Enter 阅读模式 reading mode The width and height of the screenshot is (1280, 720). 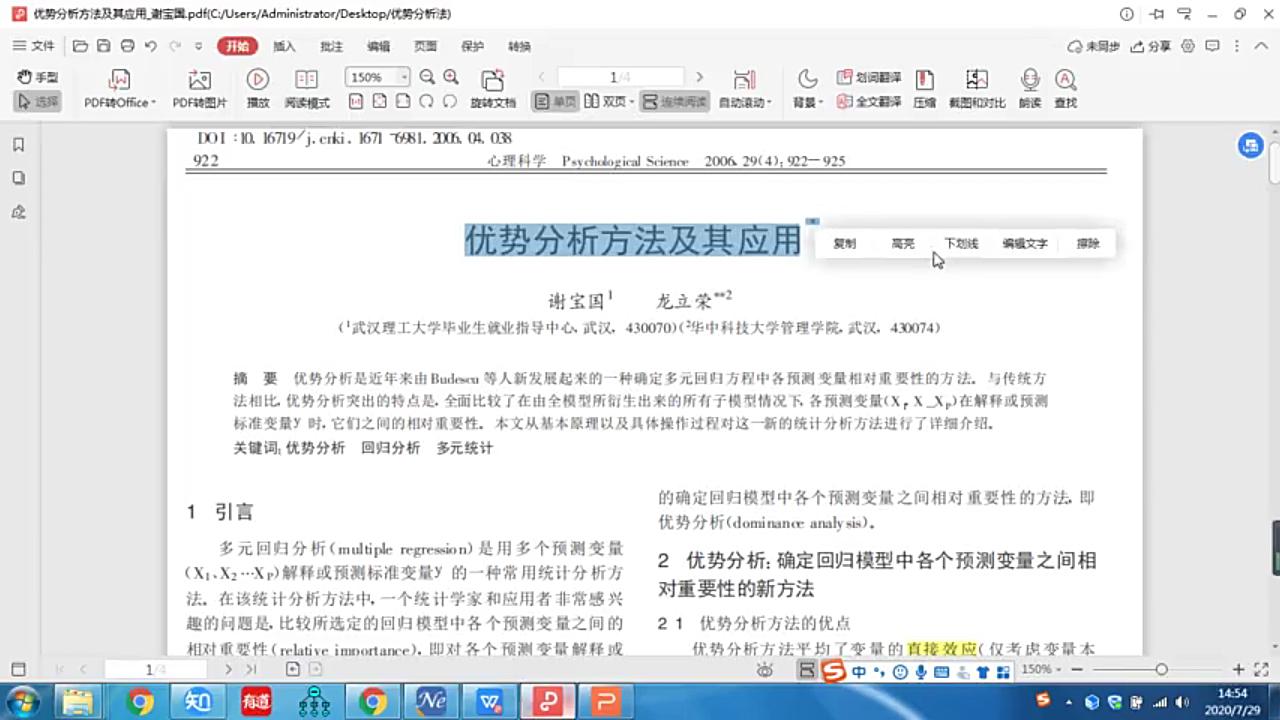point(306,88)
